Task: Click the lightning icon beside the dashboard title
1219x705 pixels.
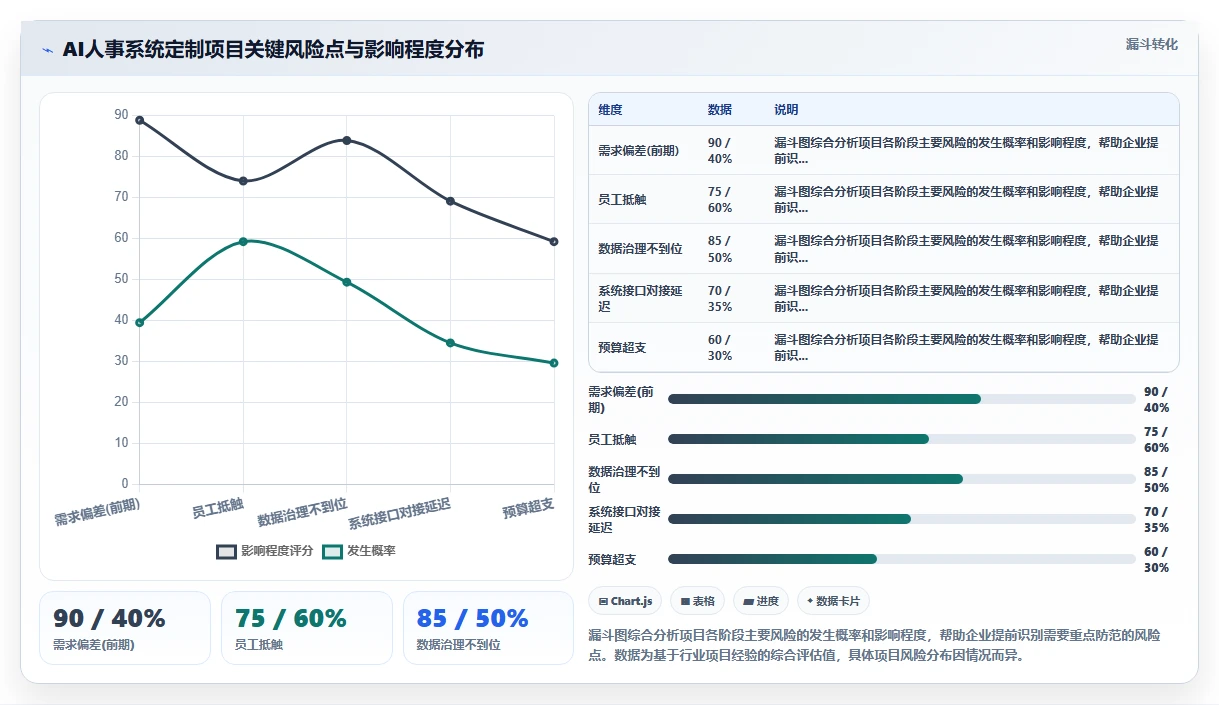Action: (x=47, y=50)
